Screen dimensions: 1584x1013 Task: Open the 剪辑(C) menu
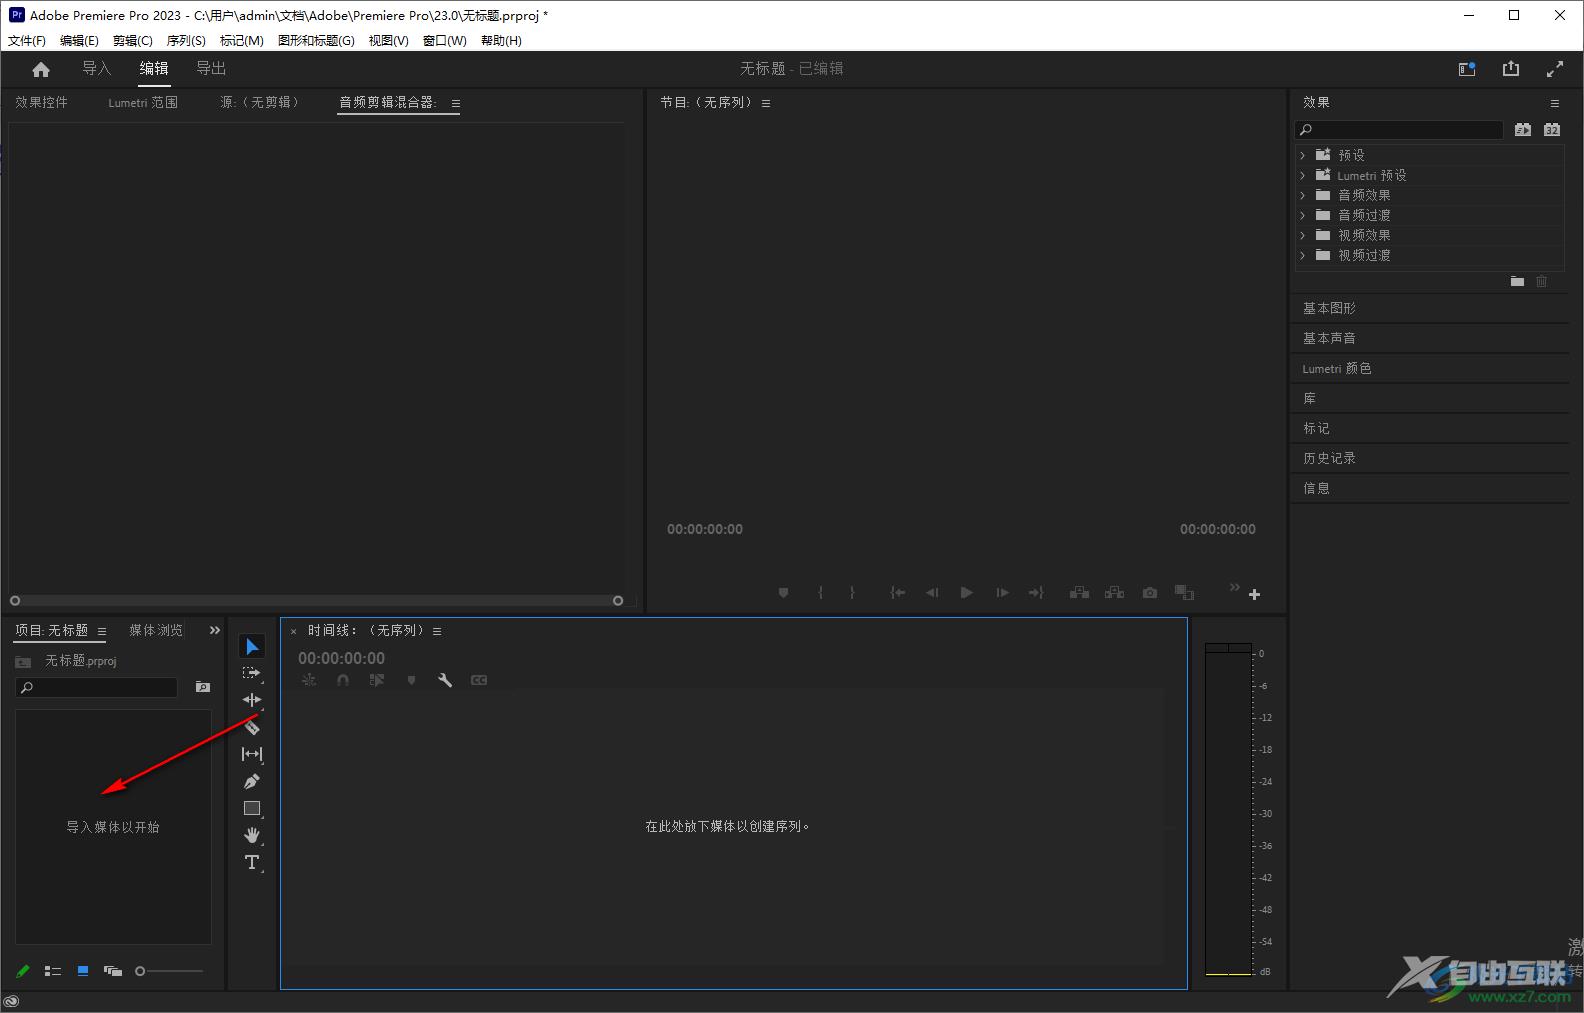(x=133, y=41)
